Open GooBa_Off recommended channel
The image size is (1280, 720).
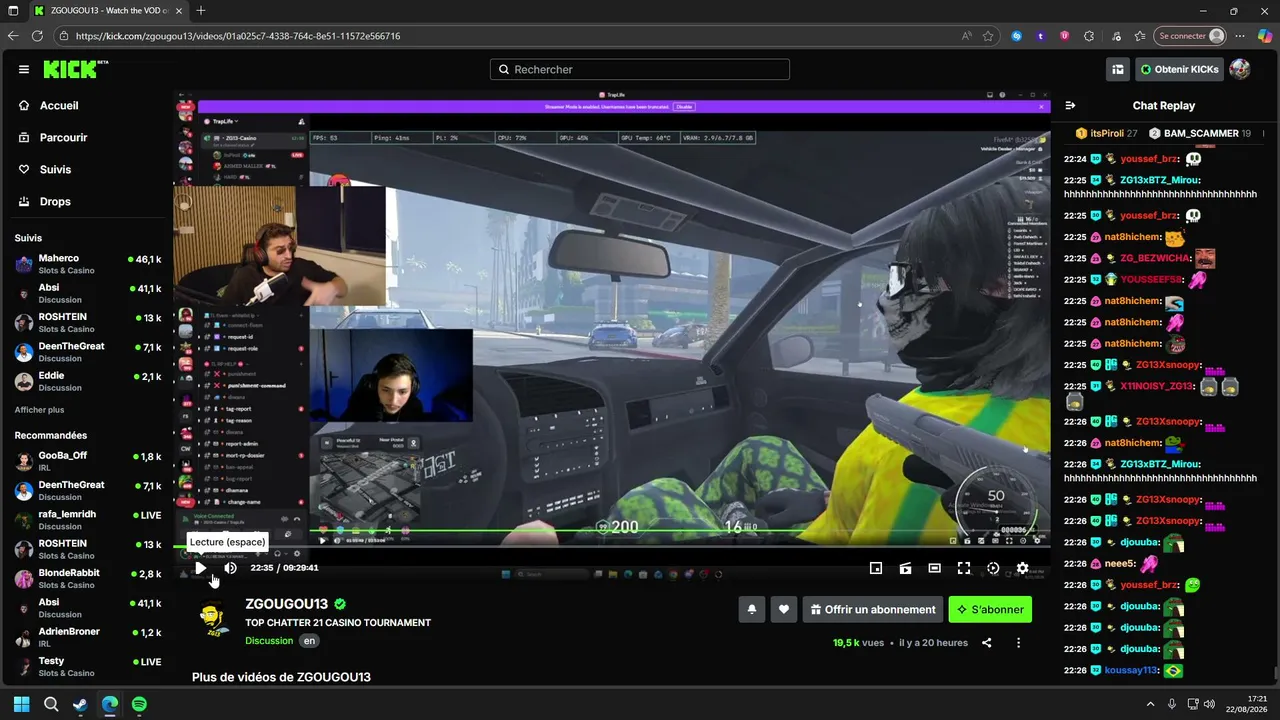[88, 461]
